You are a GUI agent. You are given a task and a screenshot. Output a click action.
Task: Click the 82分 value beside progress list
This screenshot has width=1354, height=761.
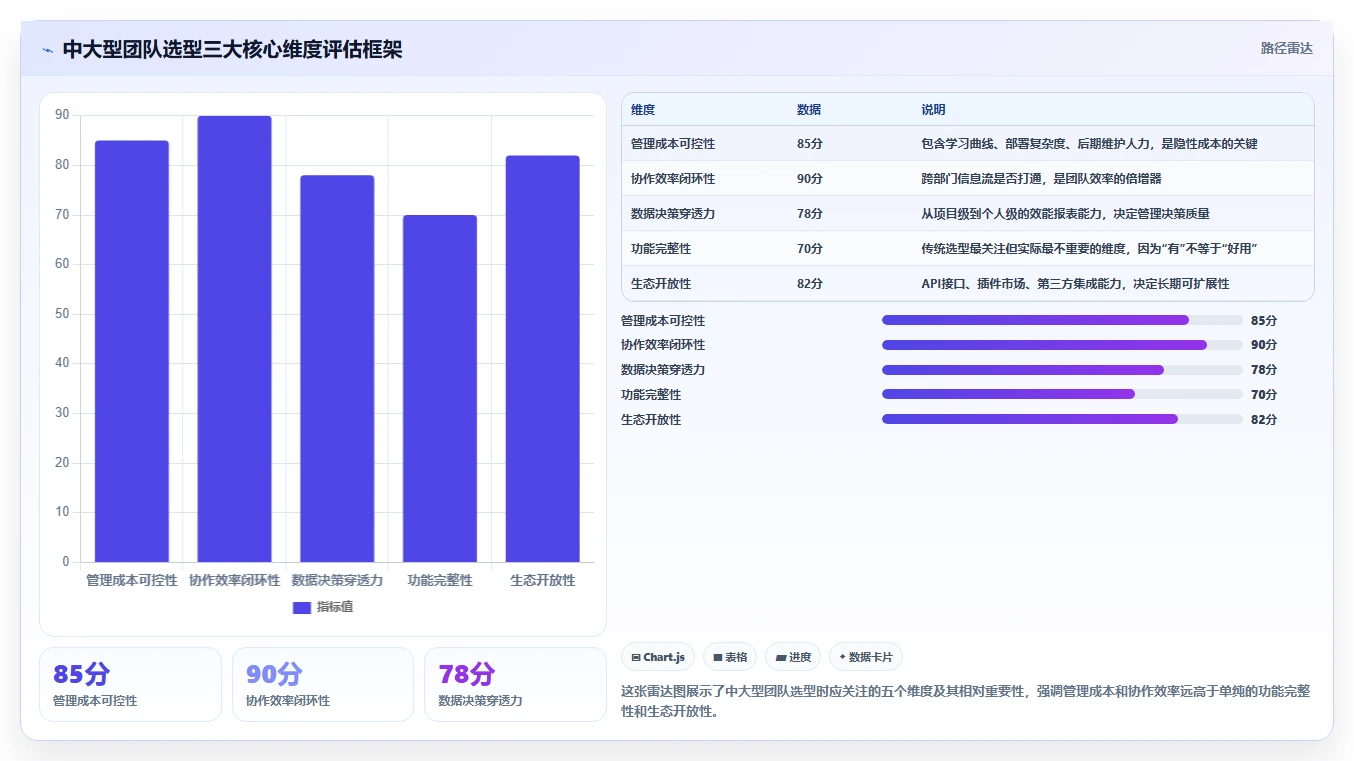tap(1264, 420)
